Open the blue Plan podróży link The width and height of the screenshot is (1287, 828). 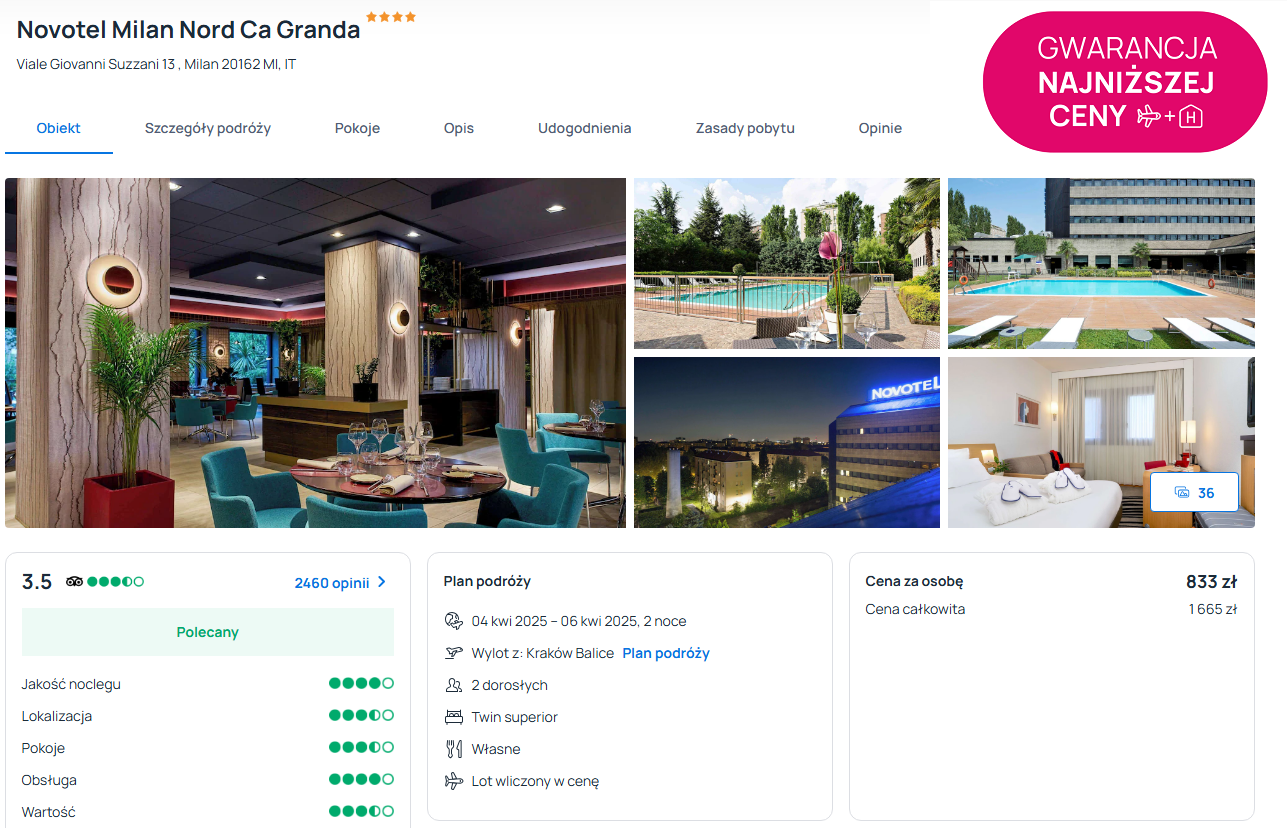tap(666, 653)
